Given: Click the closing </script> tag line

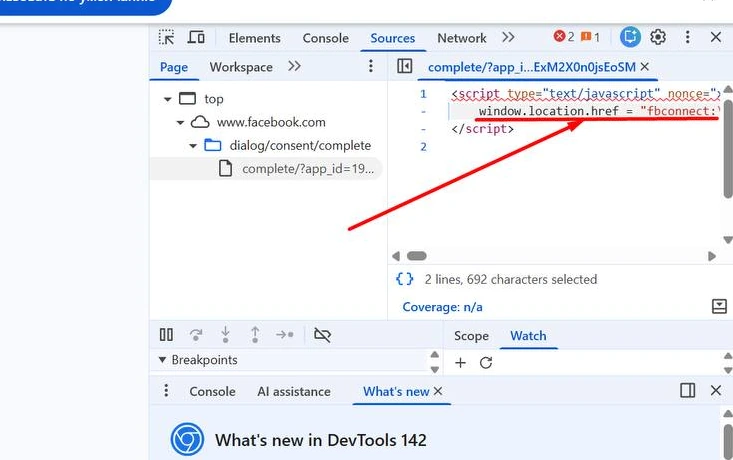Looking at the screenshot, I should [482, 129].
